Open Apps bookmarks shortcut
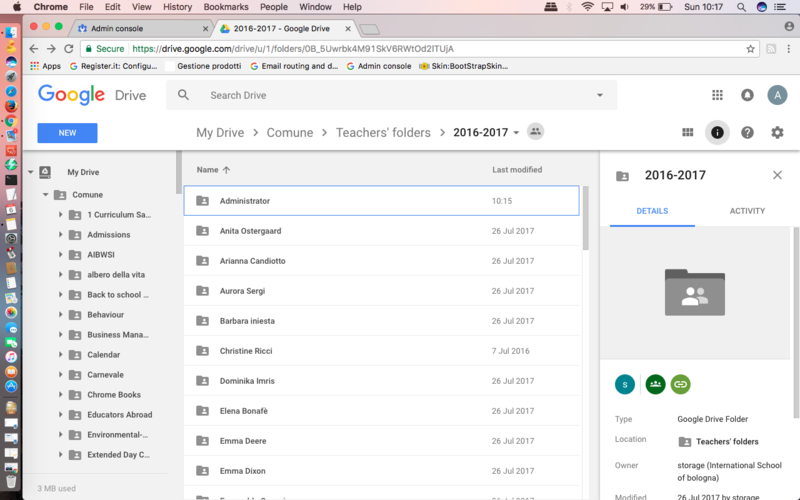800x500 pixels. point(45,66)
